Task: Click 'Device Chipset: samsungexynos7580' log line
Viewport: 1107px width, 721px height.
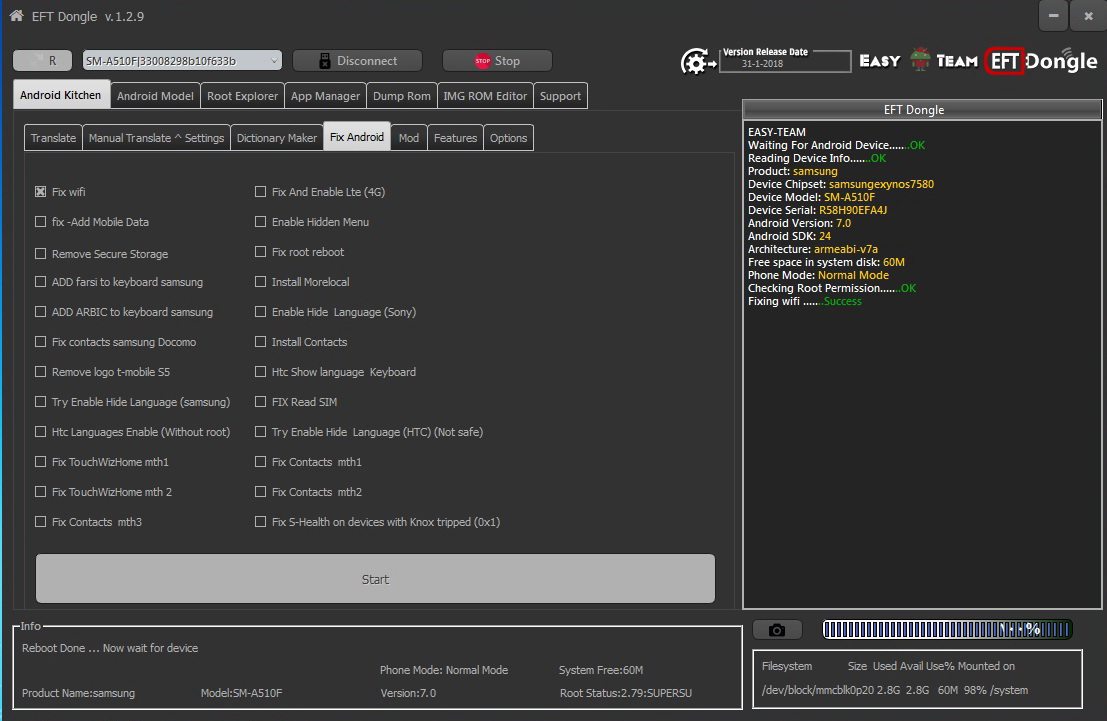Action: point(841,184)
